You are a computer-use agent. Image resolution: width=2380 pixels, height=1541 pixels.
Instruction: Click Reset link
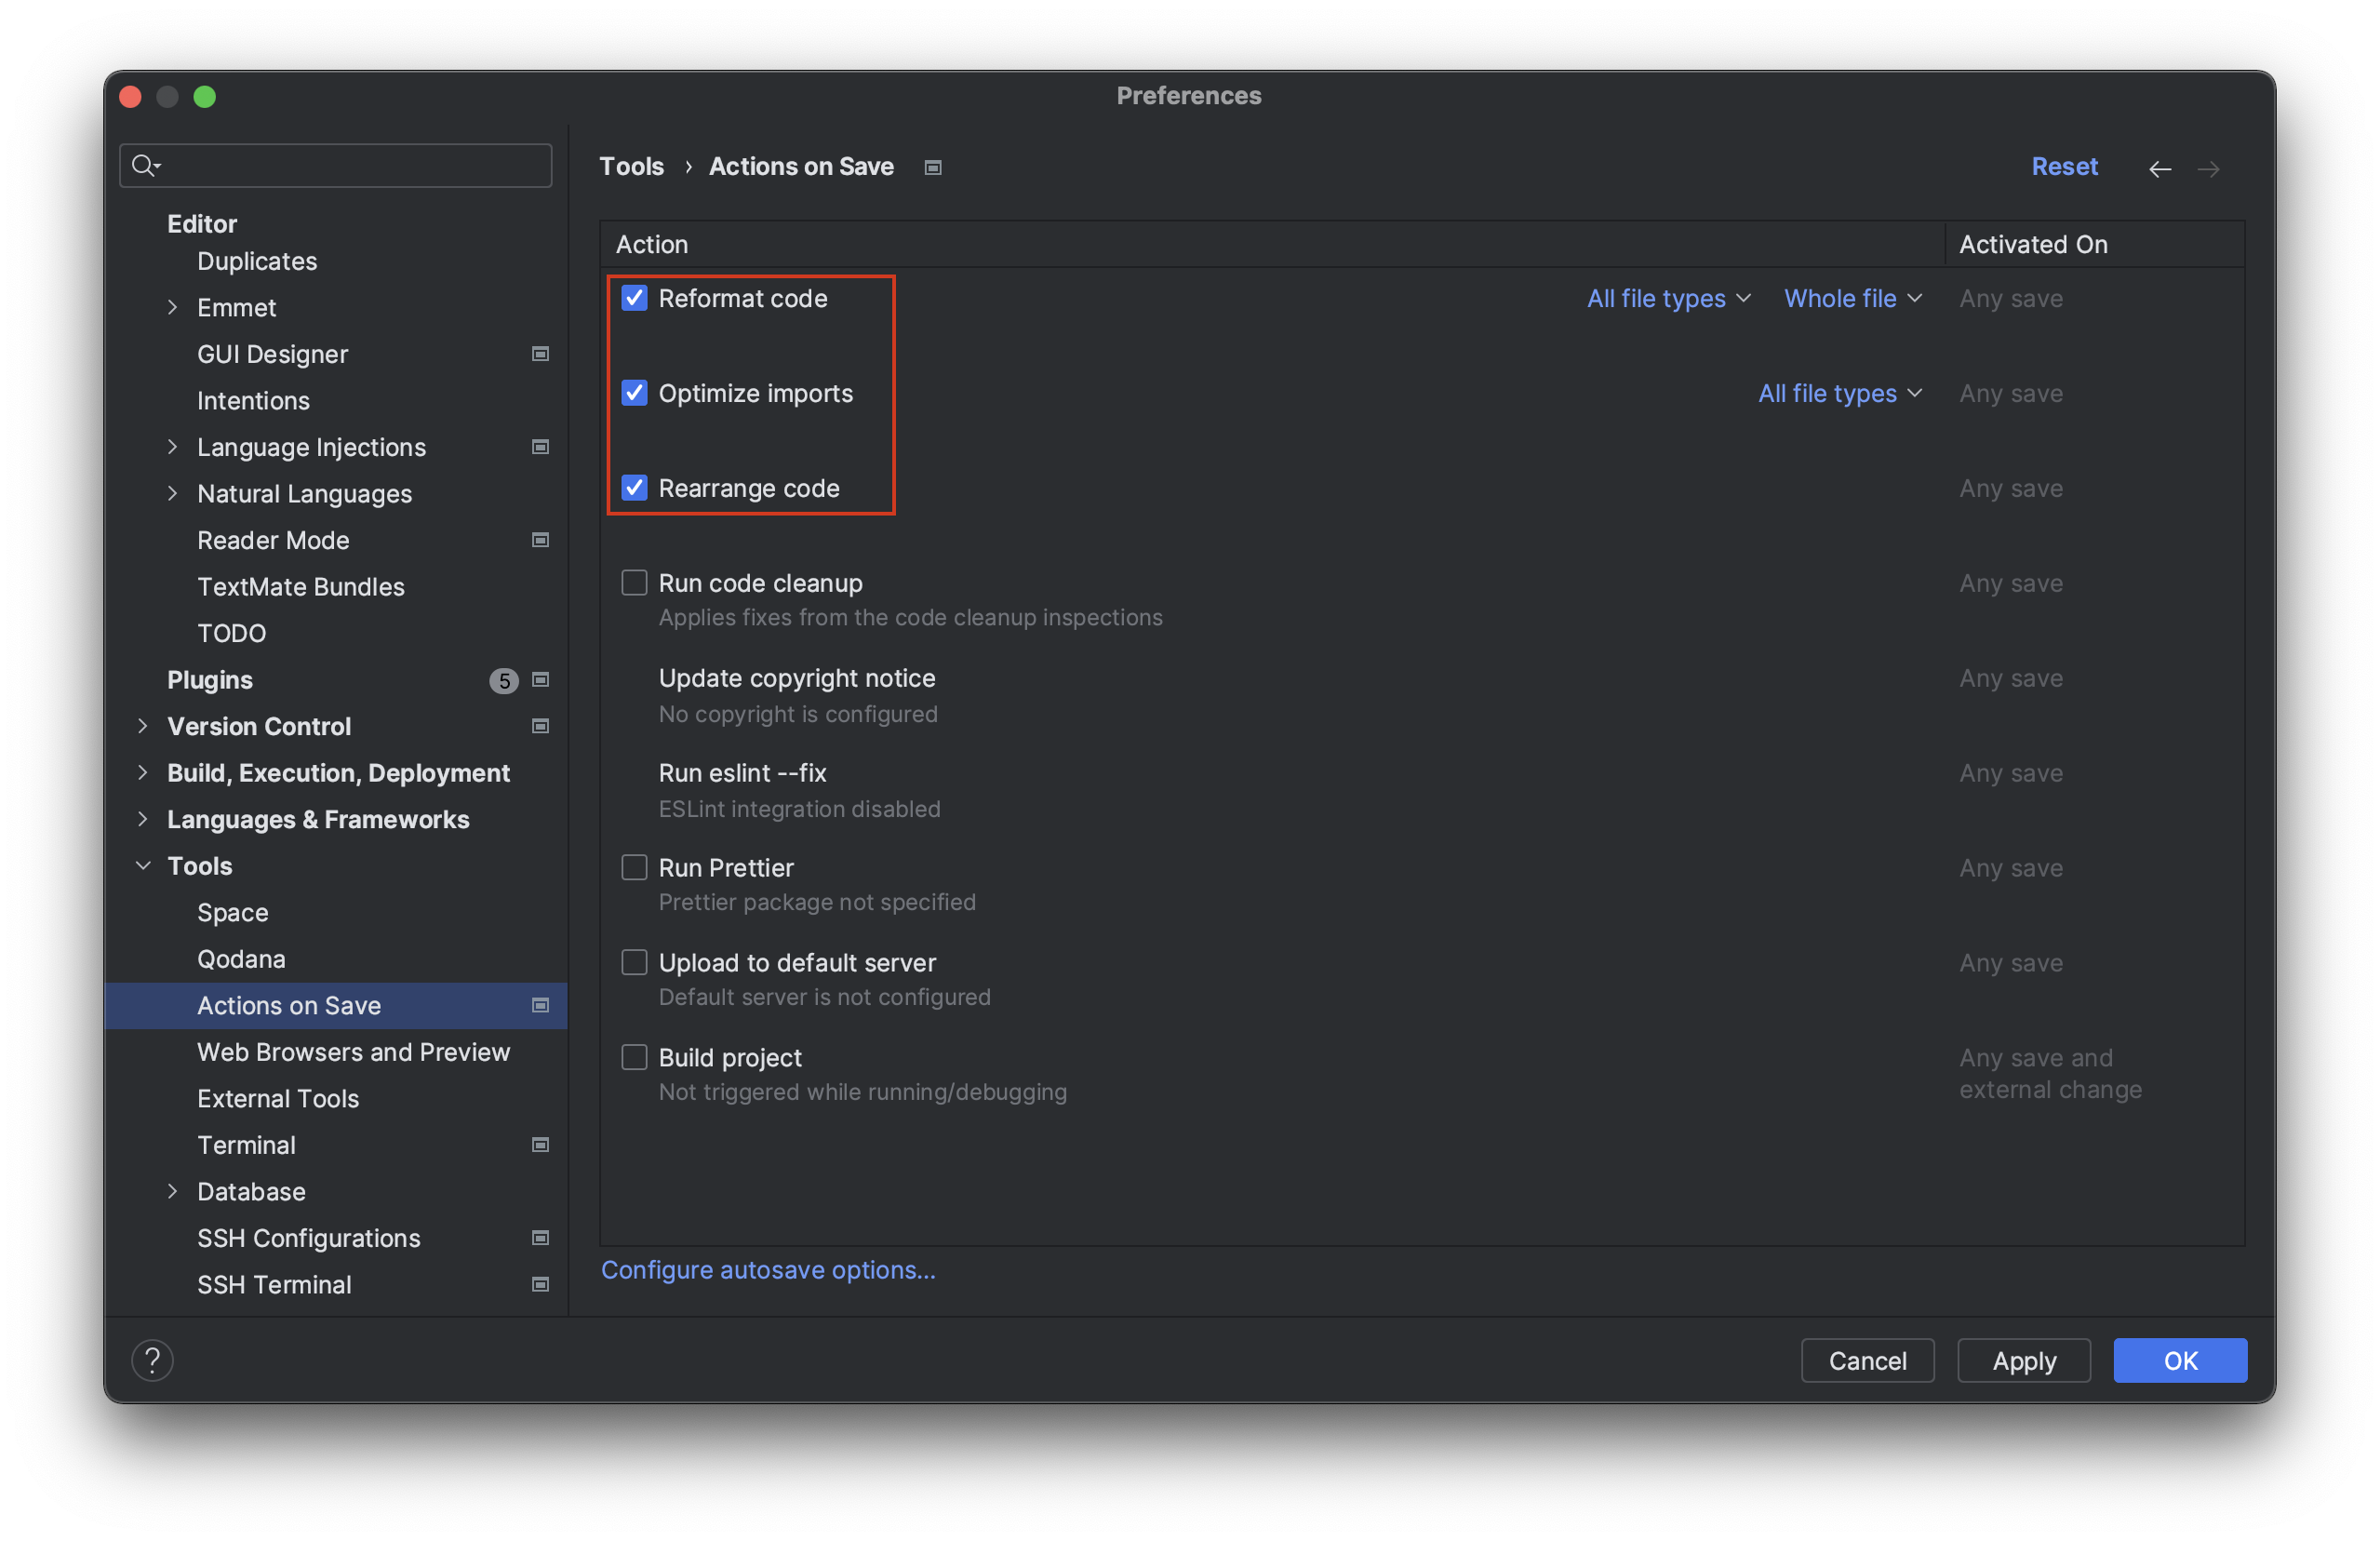(x=2064, y=167)
